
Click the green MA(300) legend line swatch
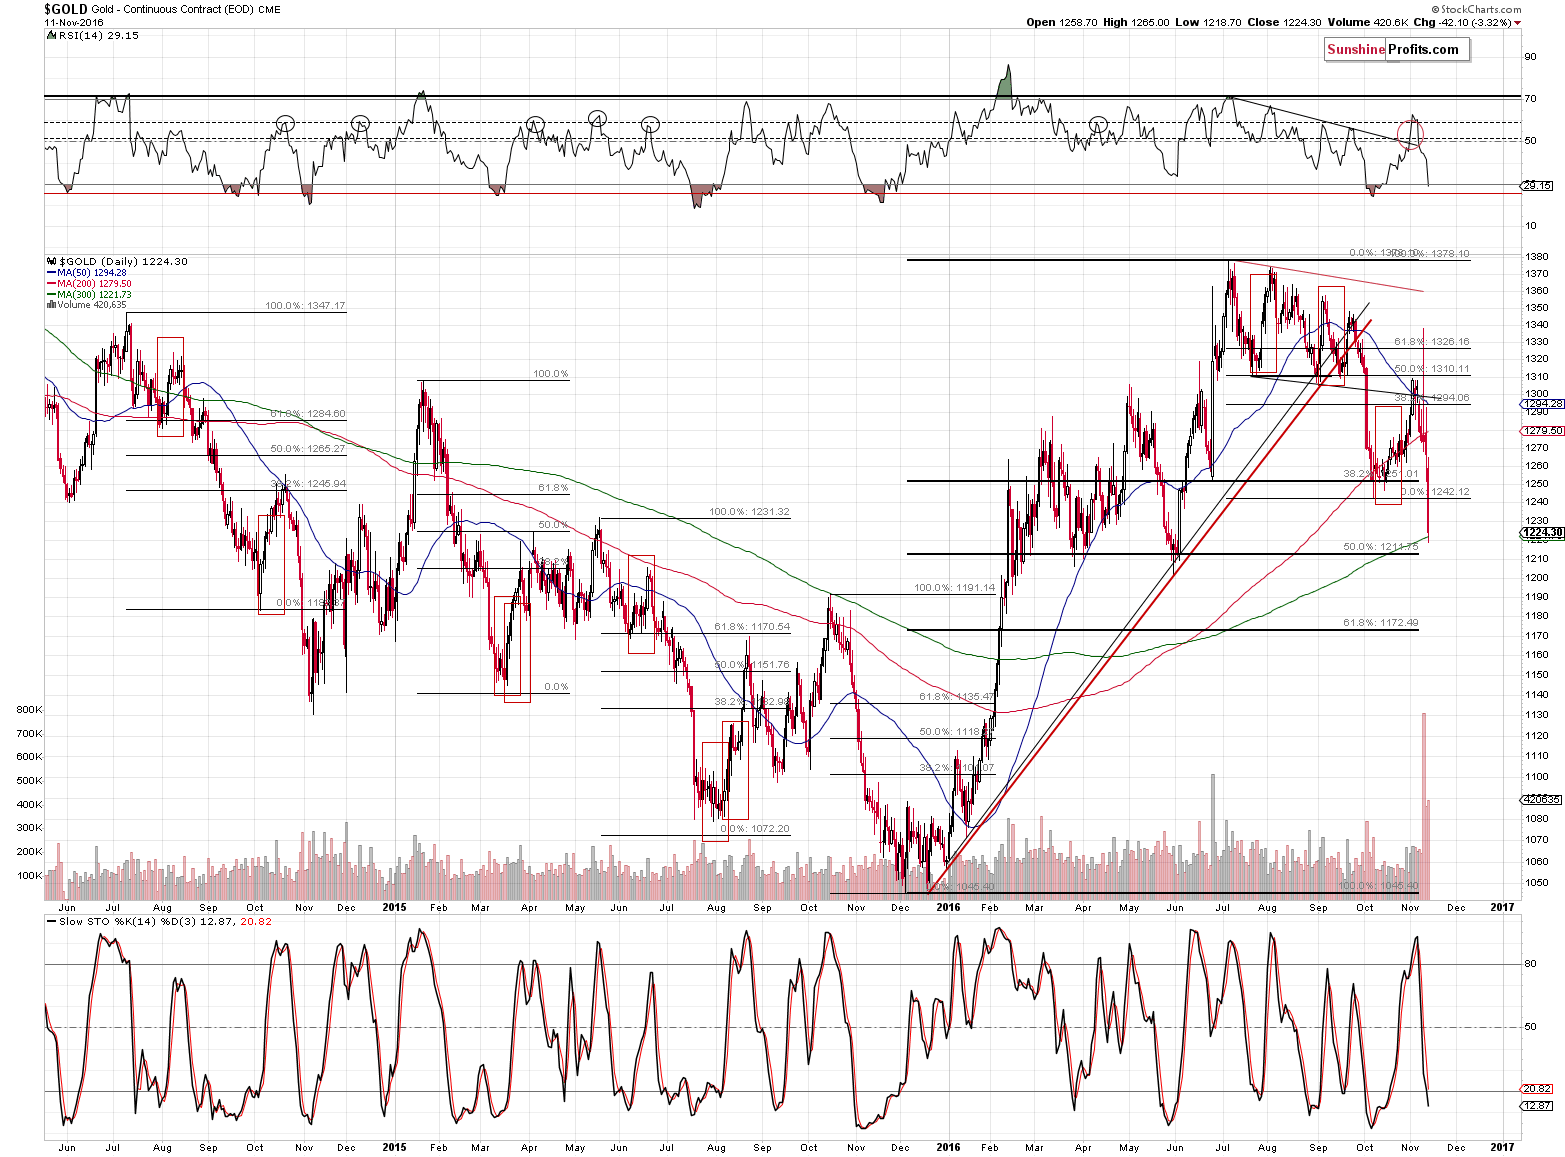(x=51, y=295)
